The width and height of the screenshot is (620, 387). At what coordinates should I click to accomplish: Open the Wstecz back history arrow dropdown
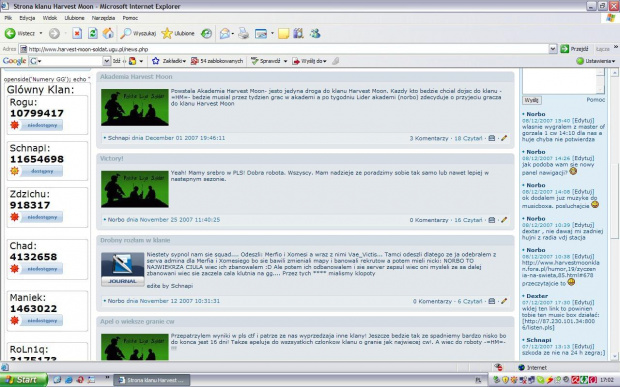click(x=41, y=34)
